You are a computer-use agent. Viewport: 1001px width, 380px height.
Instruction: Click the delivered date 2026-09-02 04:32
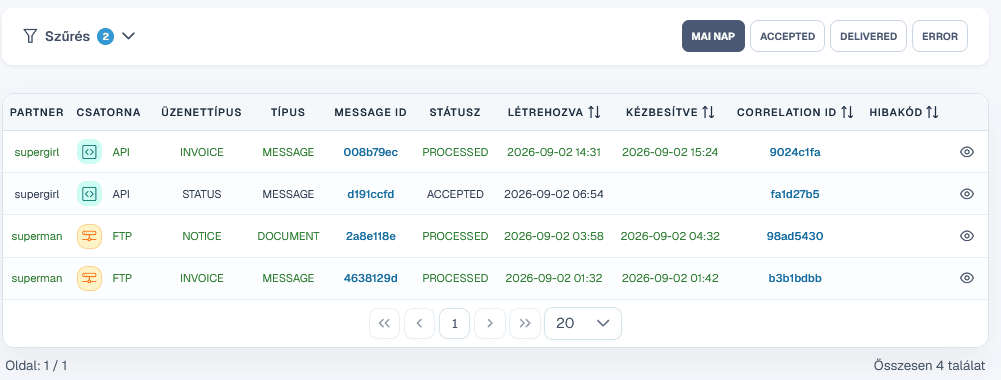(670, 236)
